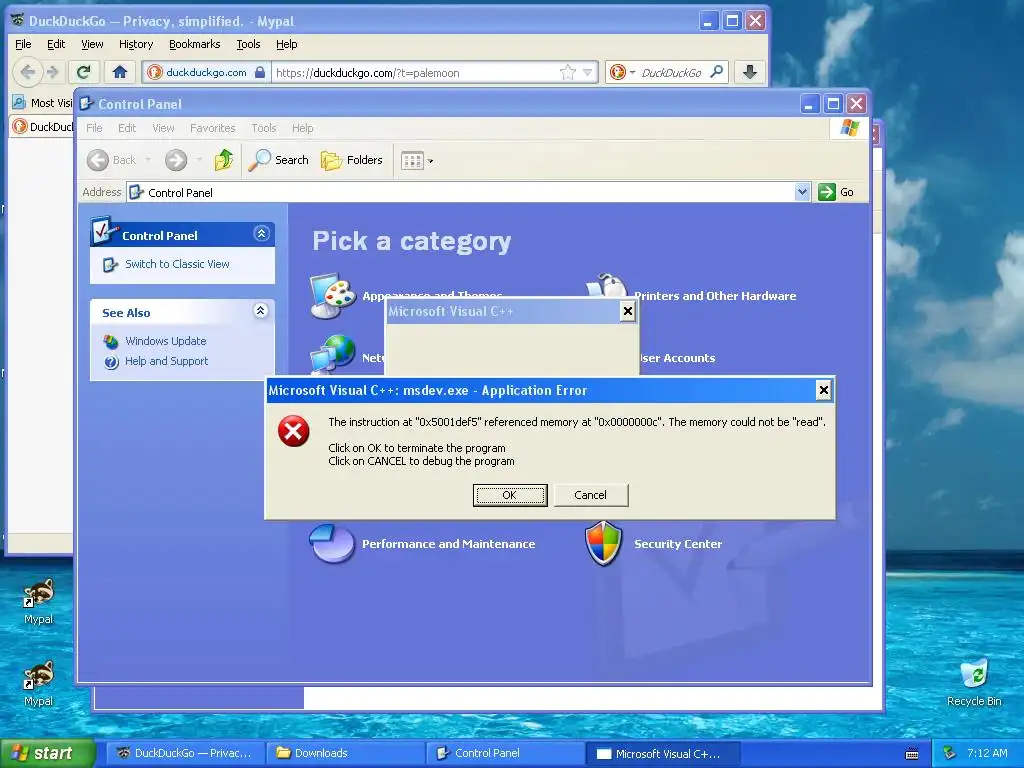Close the Application Error dialog
Screen dimensions: 1024x768
[824, 391]
